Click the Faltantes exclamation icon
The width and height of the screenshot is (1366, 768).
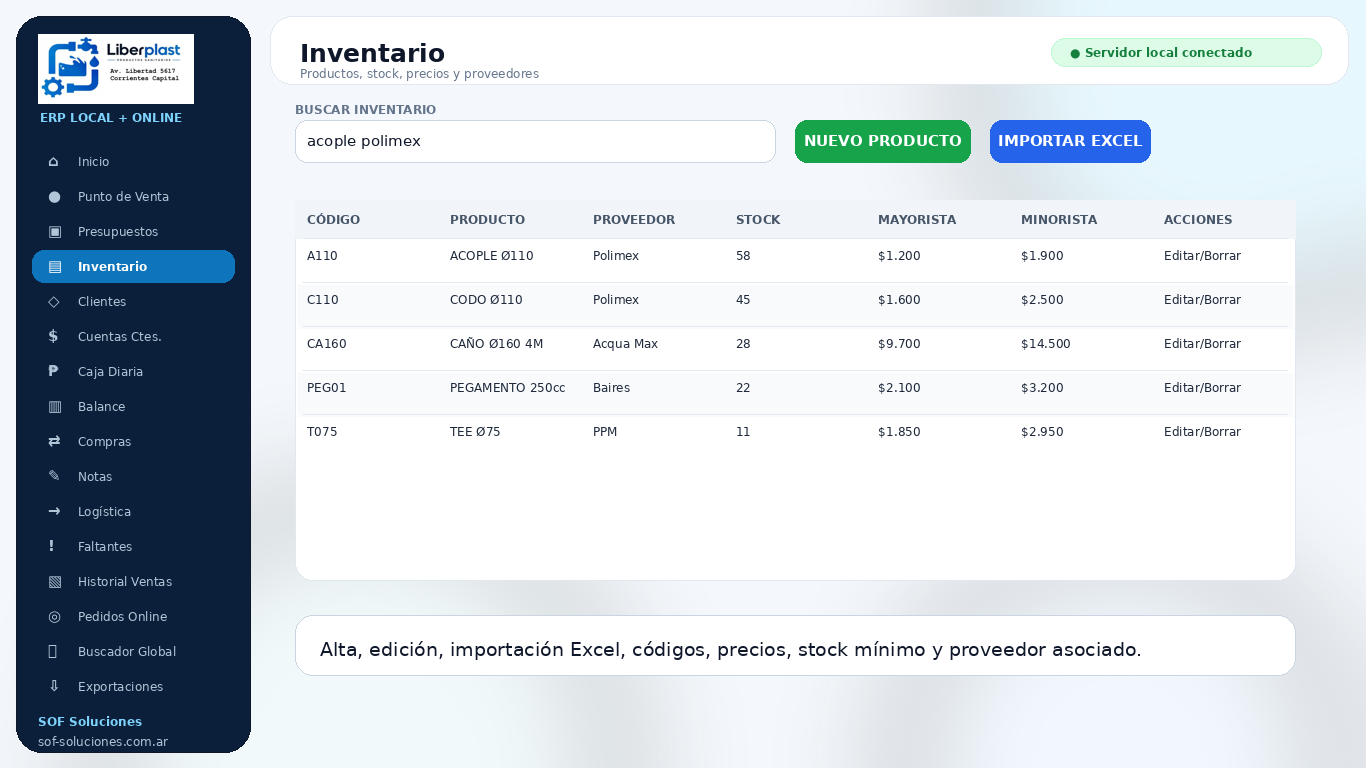tap(54, 547)
